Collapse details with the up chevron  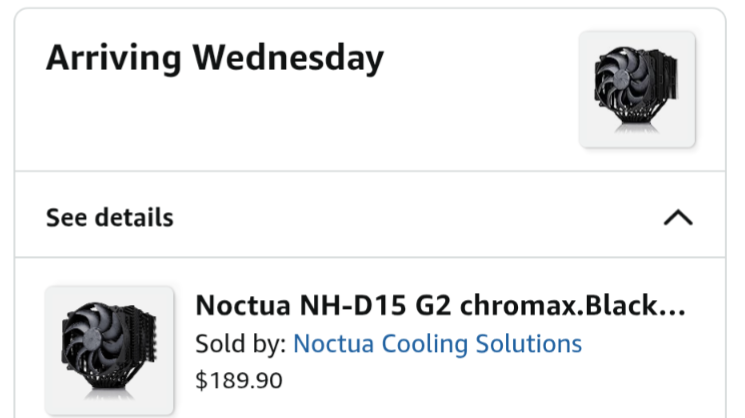[x=678, y=217]
